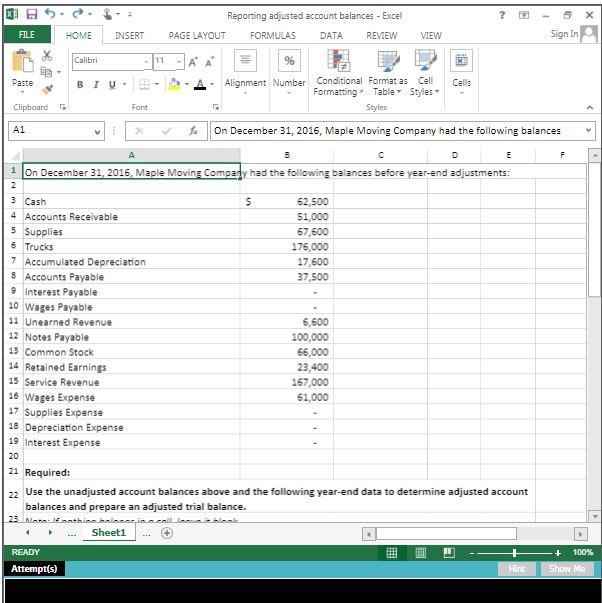This screenshot has height=603, width=602.
Task: Open the borders dropdown arrow
Action: 157,84
